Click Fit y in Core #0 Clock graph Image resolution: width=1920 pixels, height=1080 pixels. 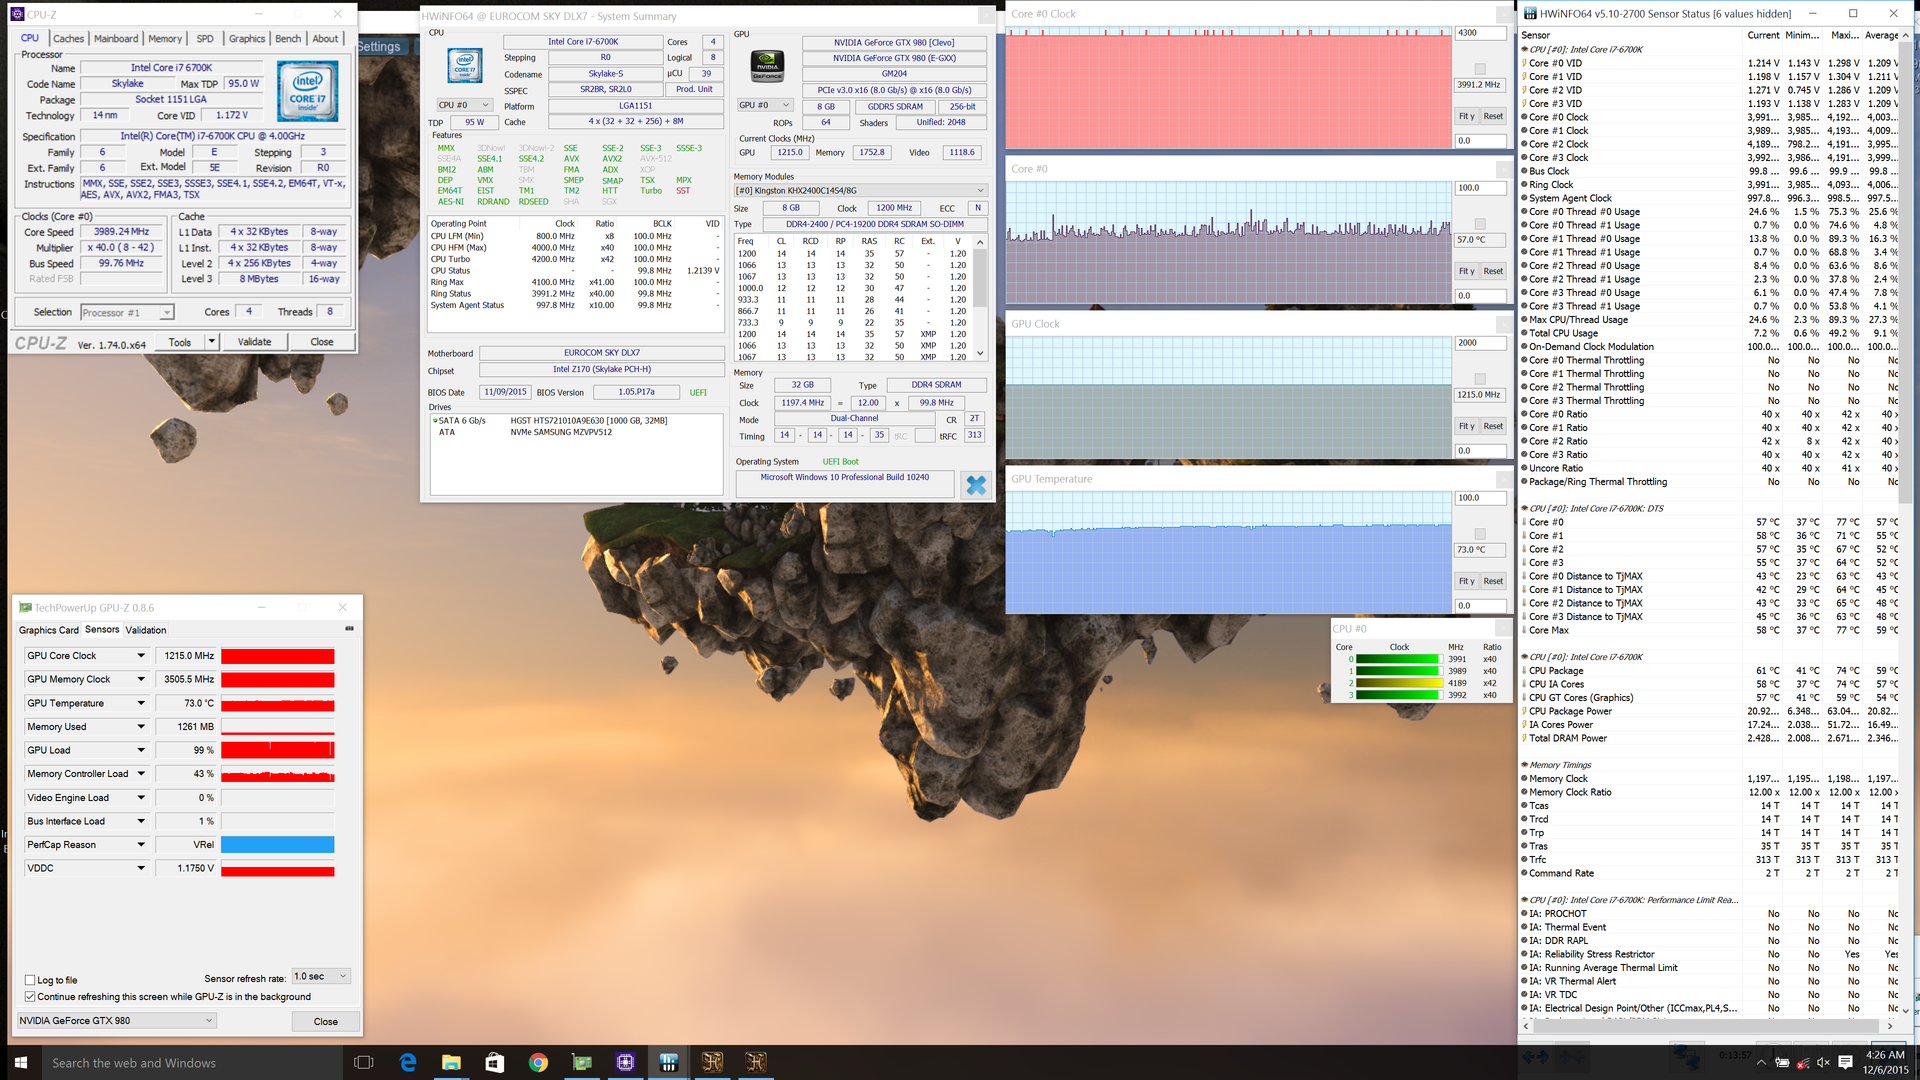(x=1465, y=116)
